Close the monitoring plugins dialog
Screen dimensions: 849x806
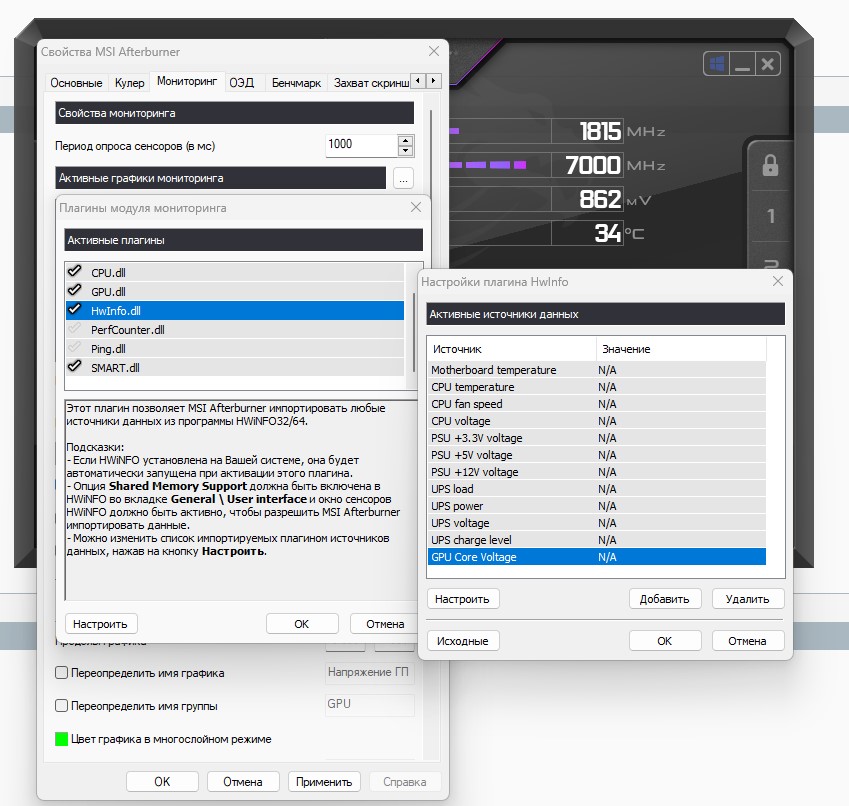pos(415,207)
